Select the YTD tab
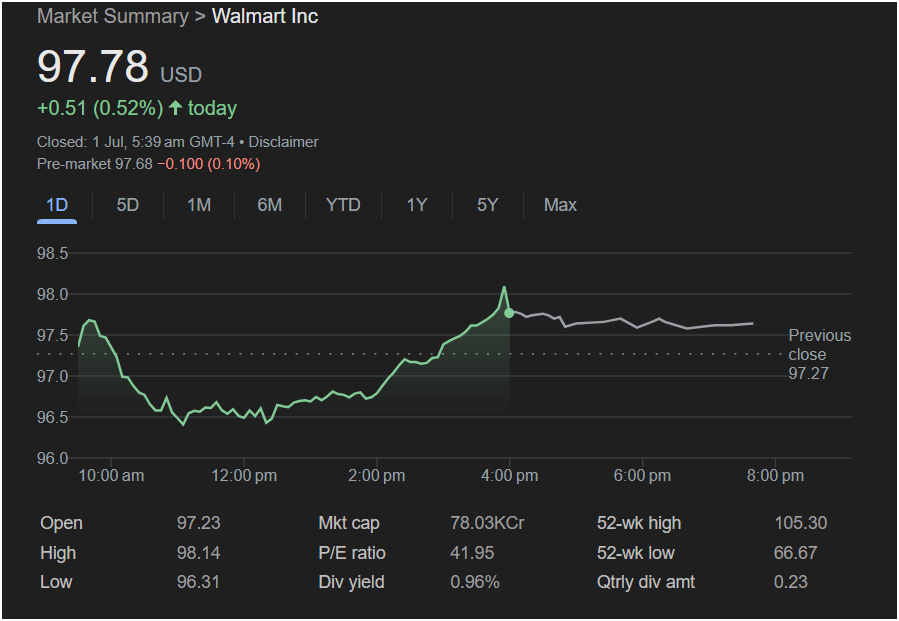The image size is (899, 621). point(343,205)
